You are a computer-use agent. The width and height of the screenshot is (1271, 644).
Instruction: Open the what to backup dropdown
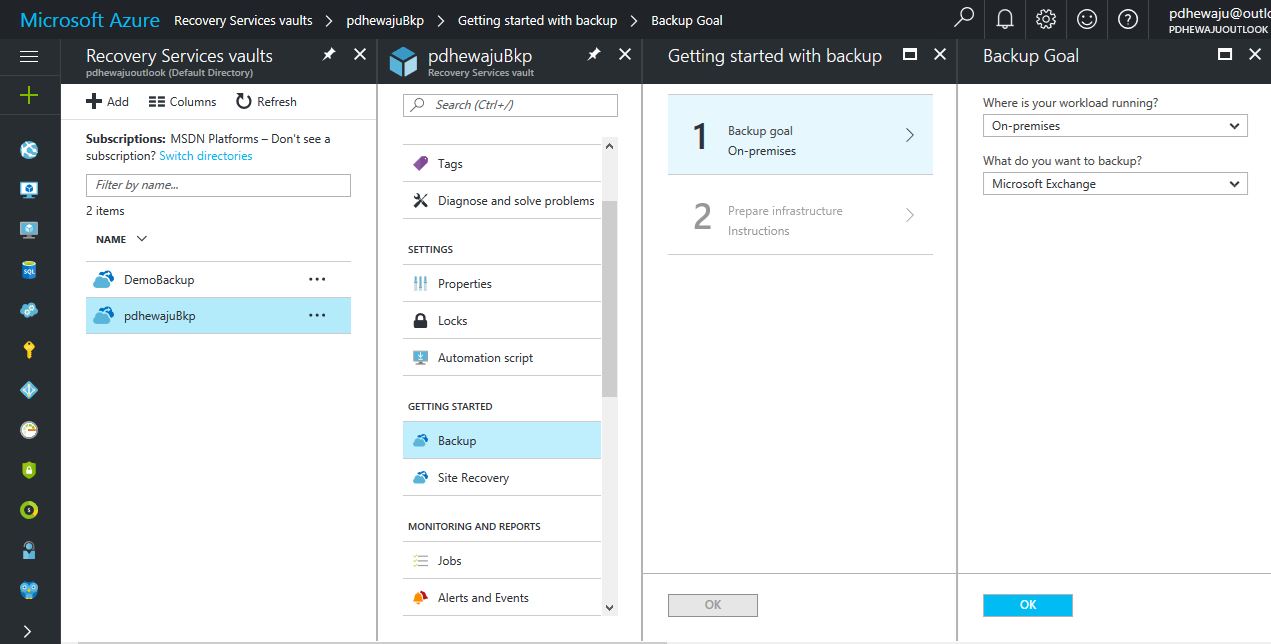tap(1115, 184)
